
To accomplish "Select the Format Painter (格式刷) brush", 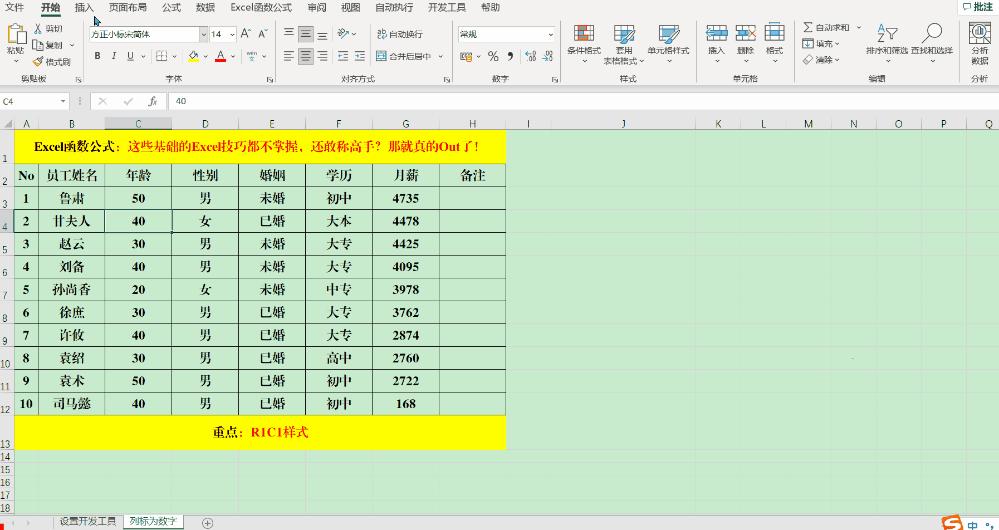I will pos(38,61).
